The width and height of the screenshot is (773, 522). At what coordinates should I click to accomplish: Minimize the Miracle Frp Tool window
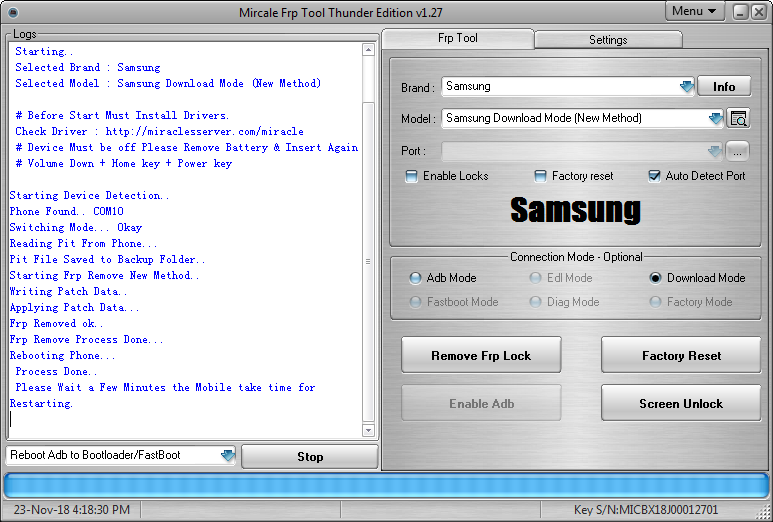coord(740,12)
